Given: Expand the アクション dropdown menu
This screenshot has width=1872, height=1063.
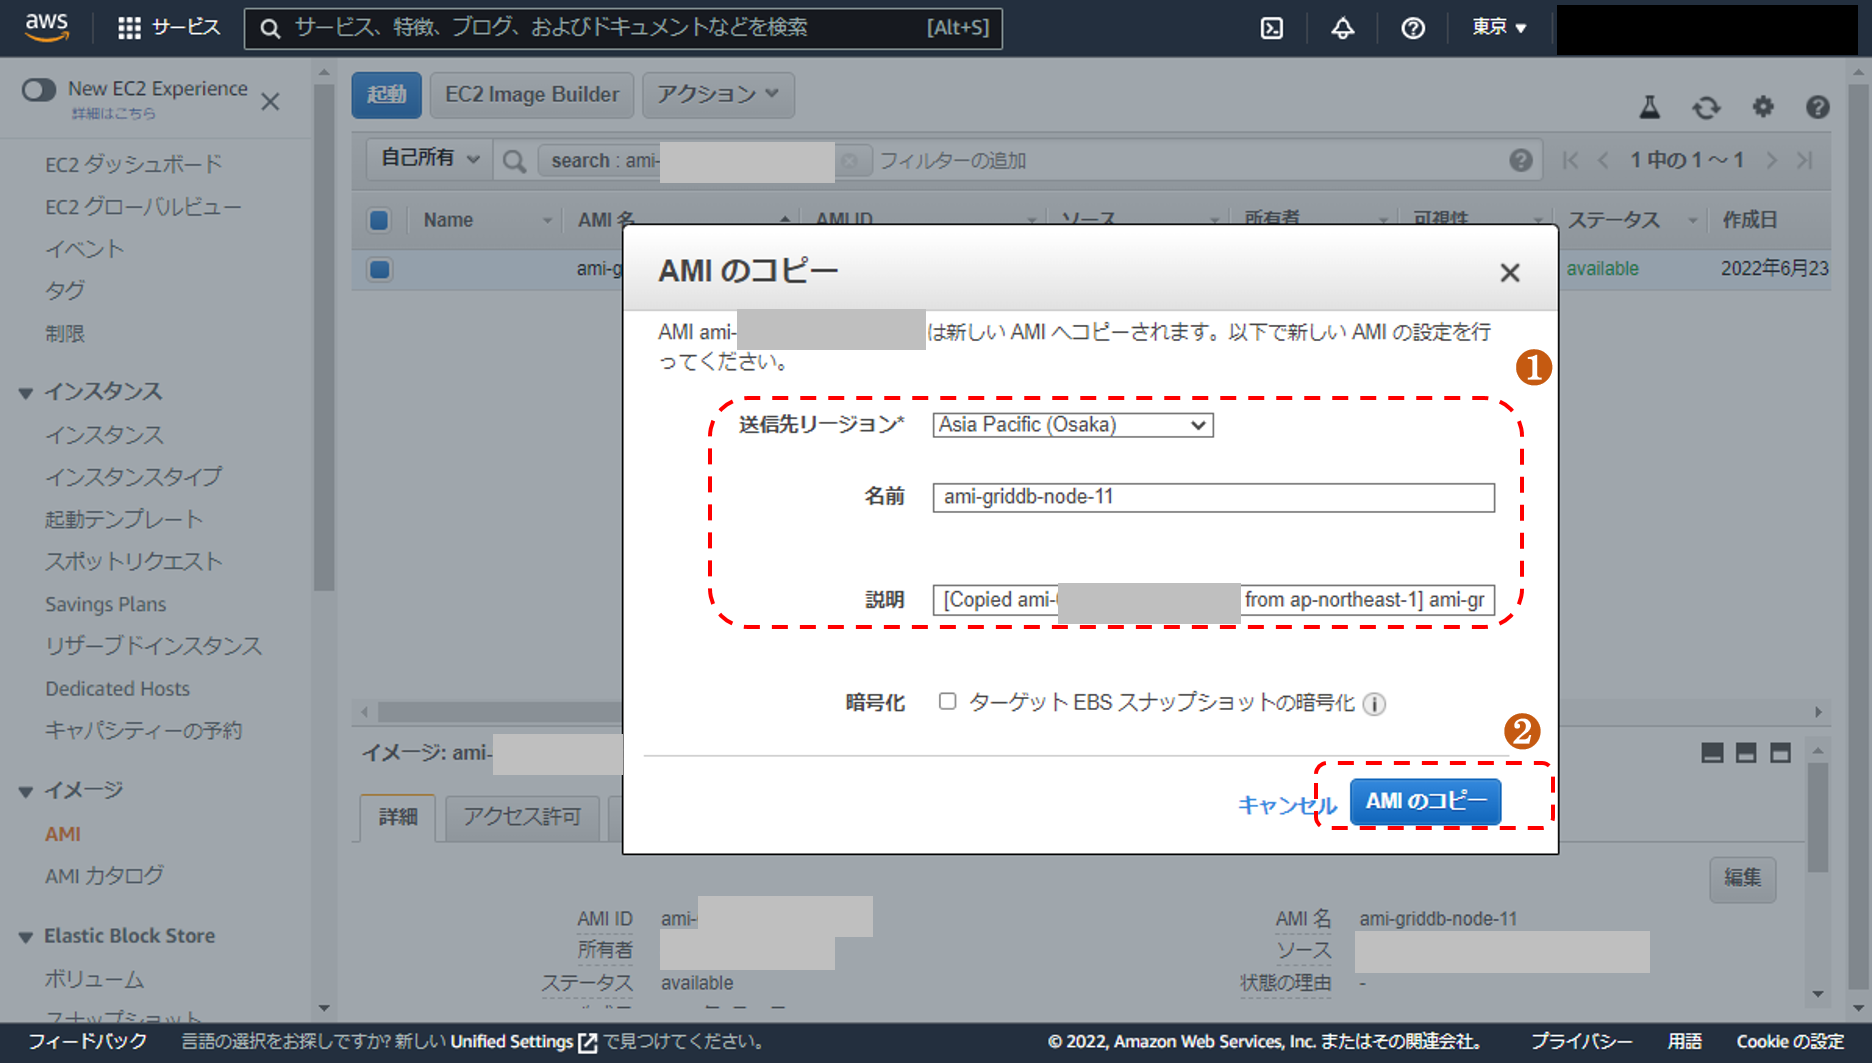Looking at the screenshot, I should 717,94.
